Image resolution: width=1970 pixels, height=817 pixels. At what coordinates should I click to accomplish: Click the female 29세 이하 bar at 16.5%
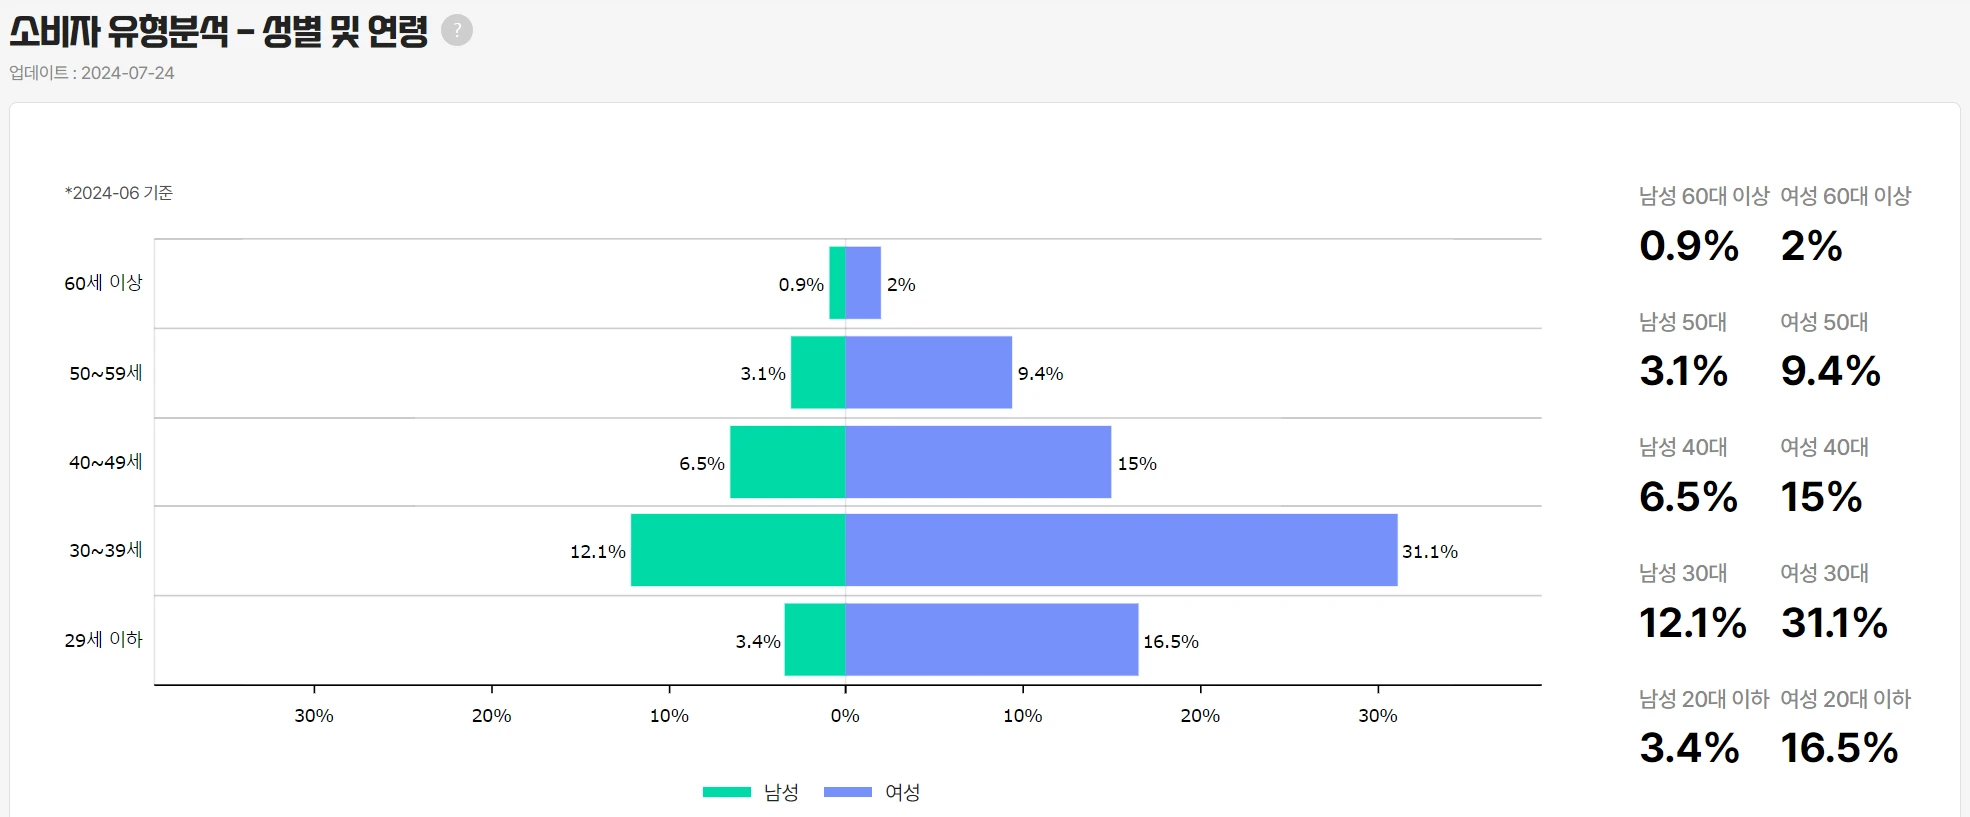click(x=992, y=639)
